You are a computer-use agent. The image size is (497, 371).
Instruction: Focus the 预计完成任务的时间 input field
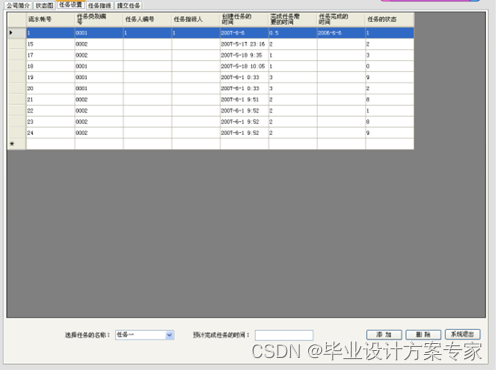point(284,335)
